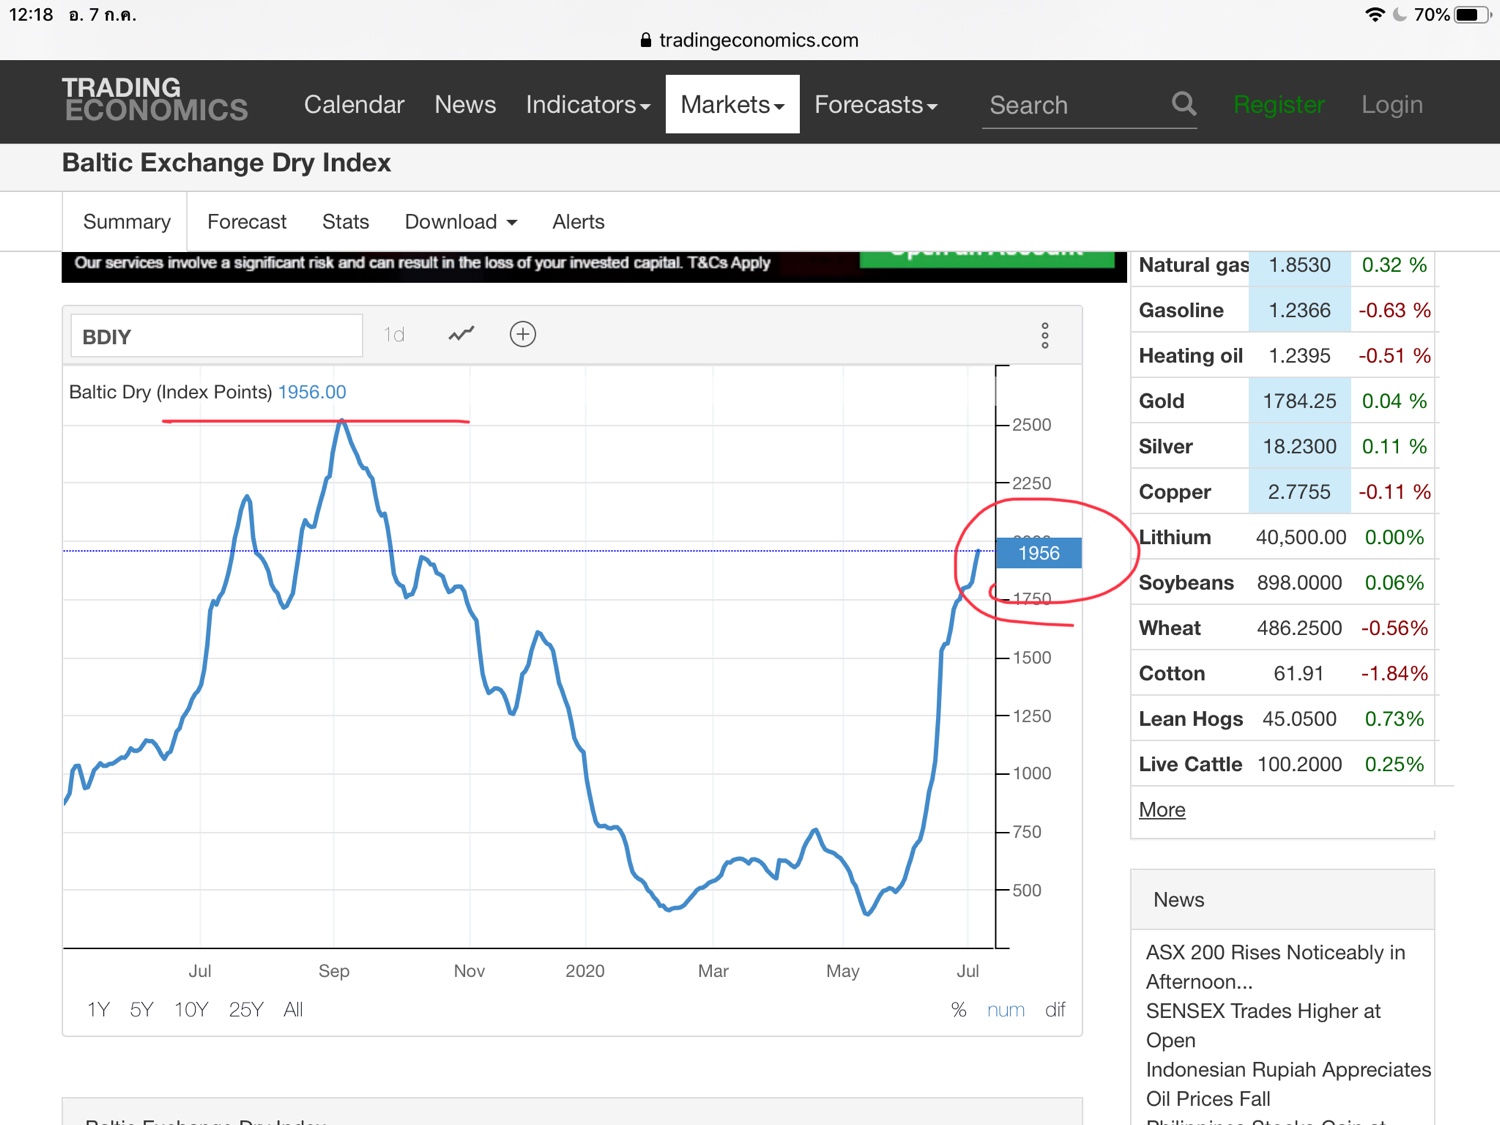Switch chart to num mode
Viewport: 1500px width, 1125px height.
[x=1005, y=1010]
